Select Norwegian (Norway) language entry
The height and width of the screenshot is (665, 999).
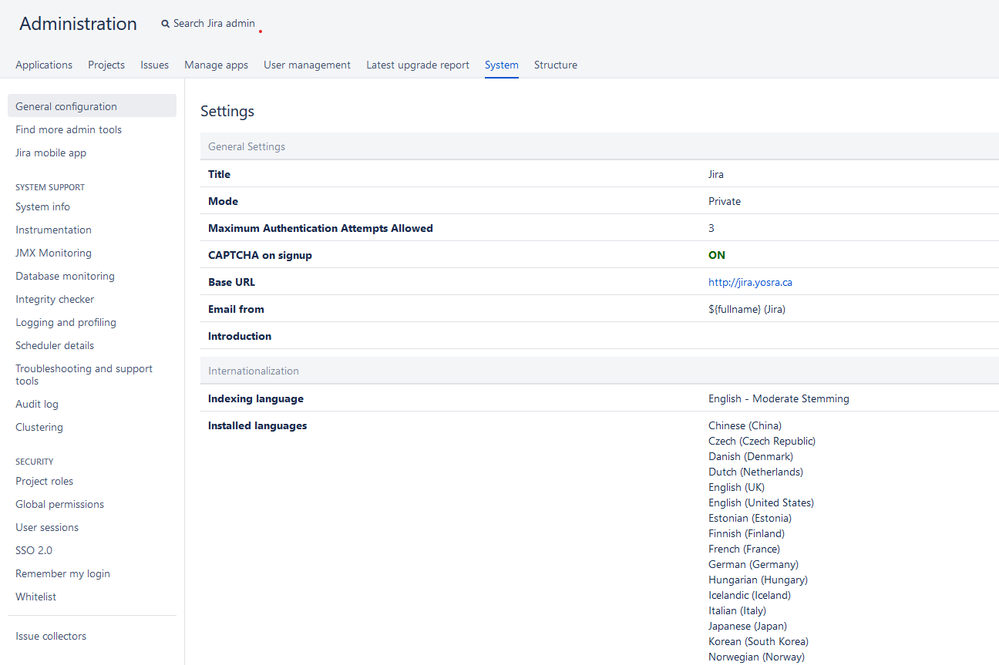(756, 657)
